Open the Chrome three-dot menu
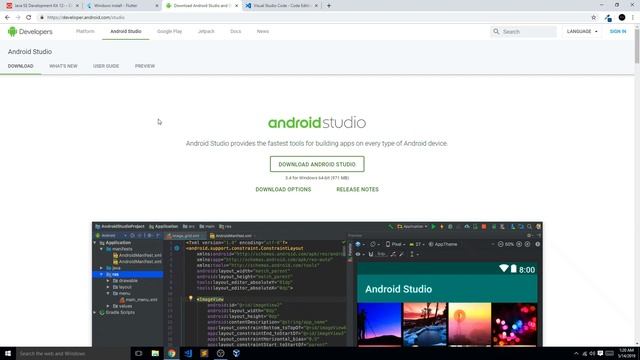This screenshot has width=640, height=360. tap(633, 18)
